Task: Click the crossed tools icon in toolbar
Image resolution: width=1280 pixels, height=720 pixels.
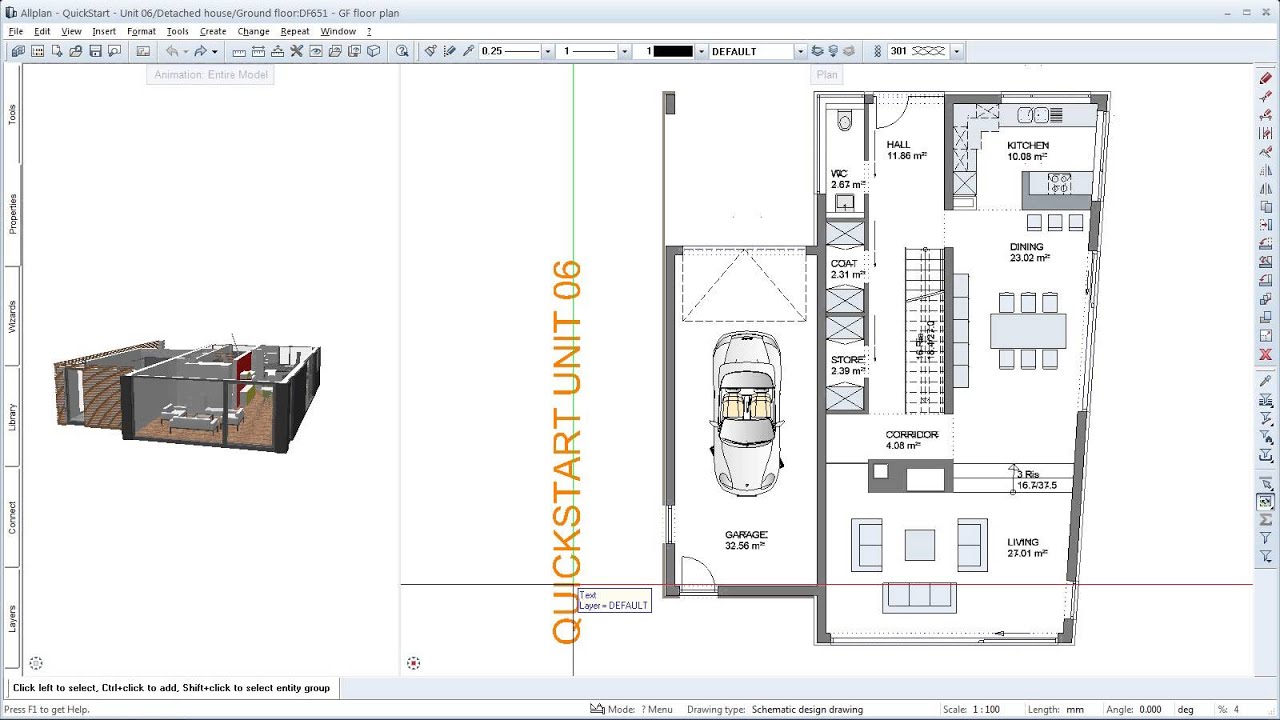Action: (x=297, y=51)
